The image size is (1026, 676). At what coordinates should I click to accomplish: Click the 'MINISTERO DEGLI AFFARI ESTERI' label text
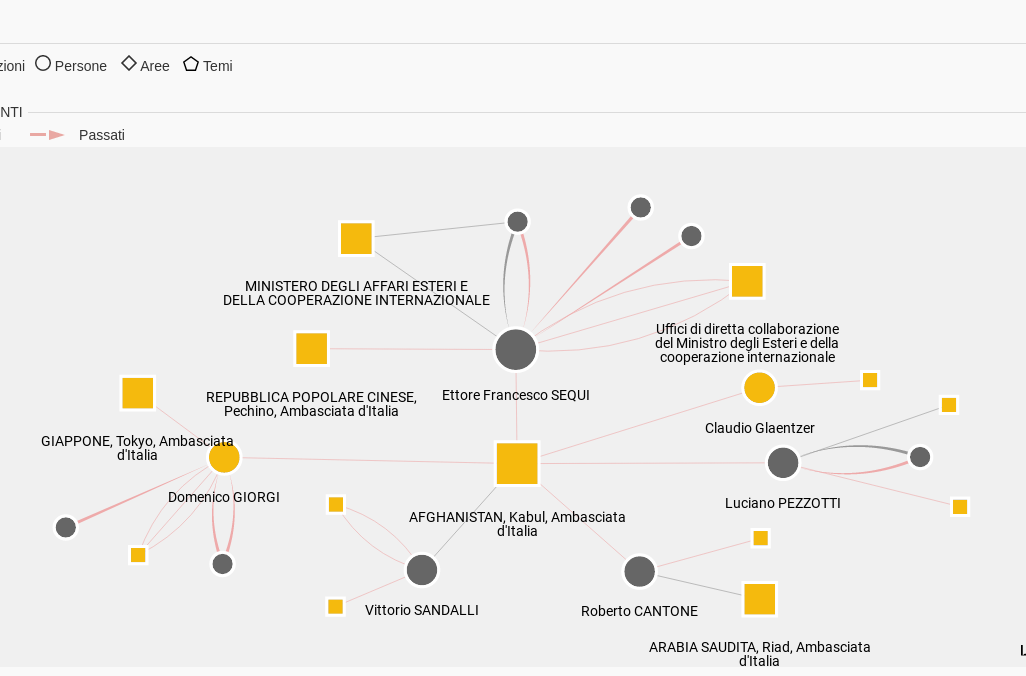tap(356, 293)
